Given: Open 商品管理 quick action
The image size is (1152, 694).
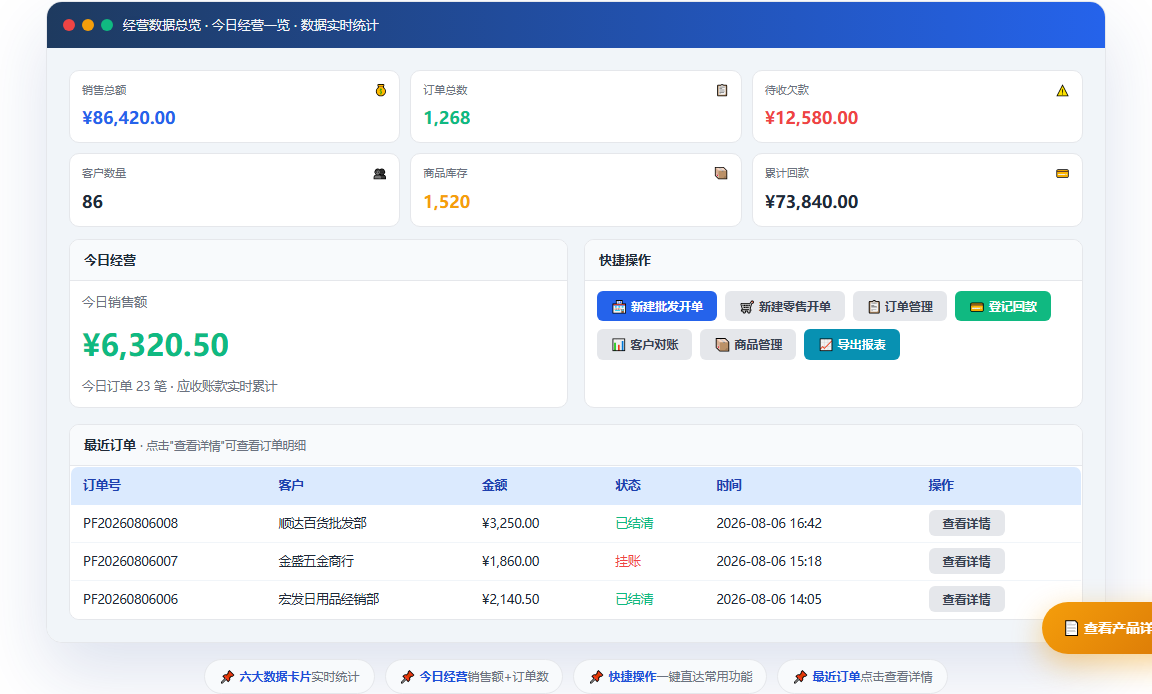Looking at the screenshot, I should click(x=748, y=344).
